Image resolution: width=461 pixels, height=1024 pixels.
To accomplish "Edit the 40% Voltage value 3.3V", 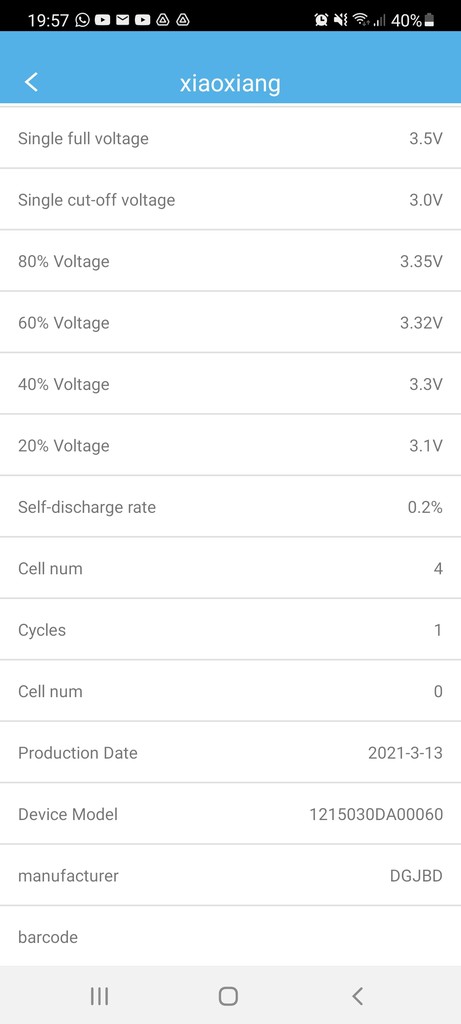I will click(426, 384).
